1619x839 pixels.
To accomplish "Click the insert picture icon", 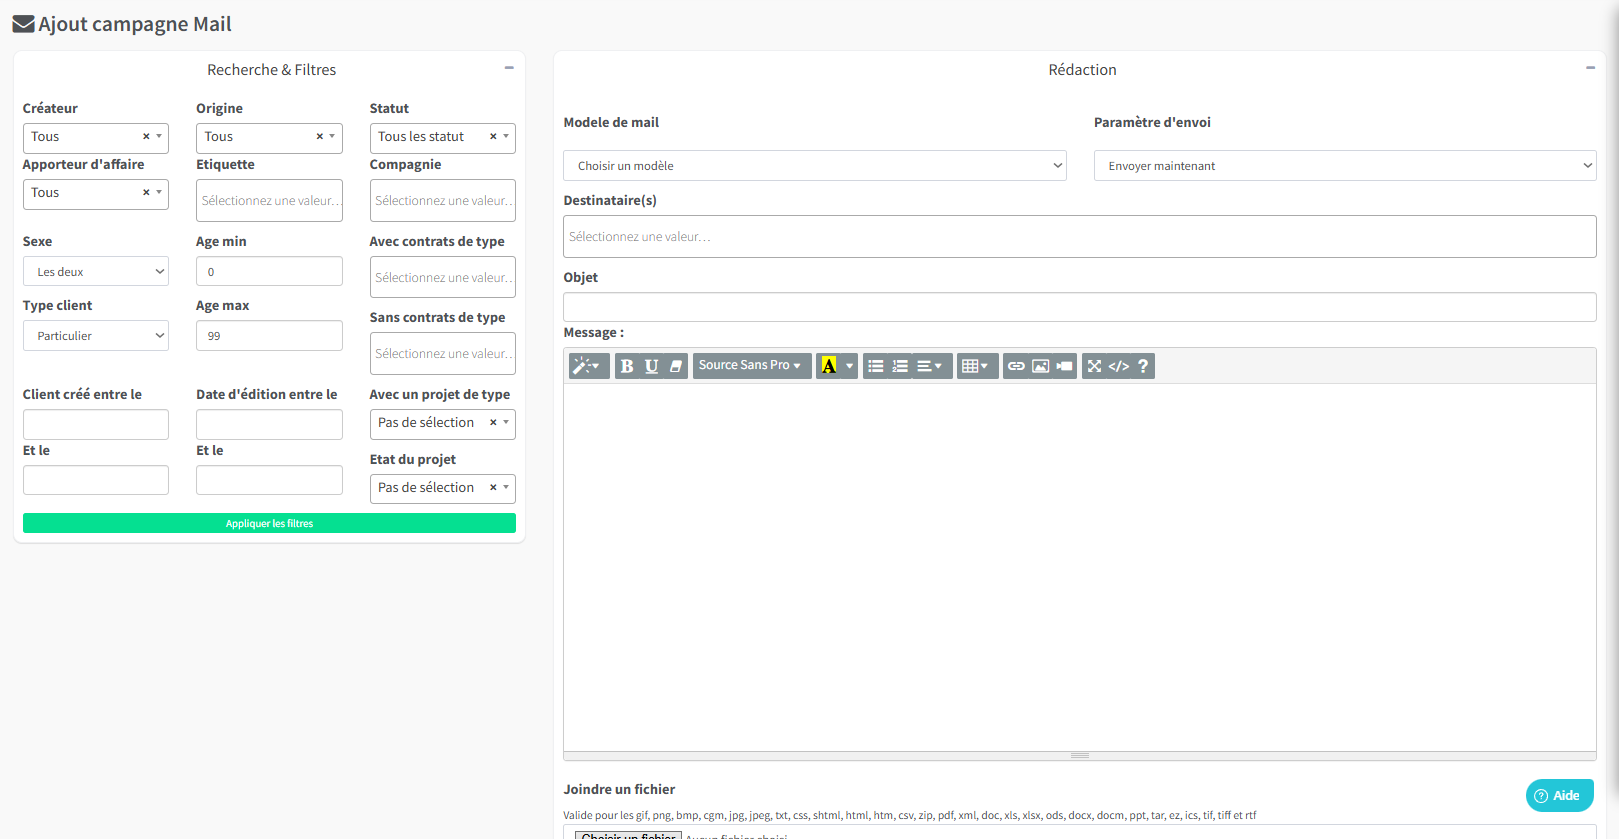I will [1040, 366].
